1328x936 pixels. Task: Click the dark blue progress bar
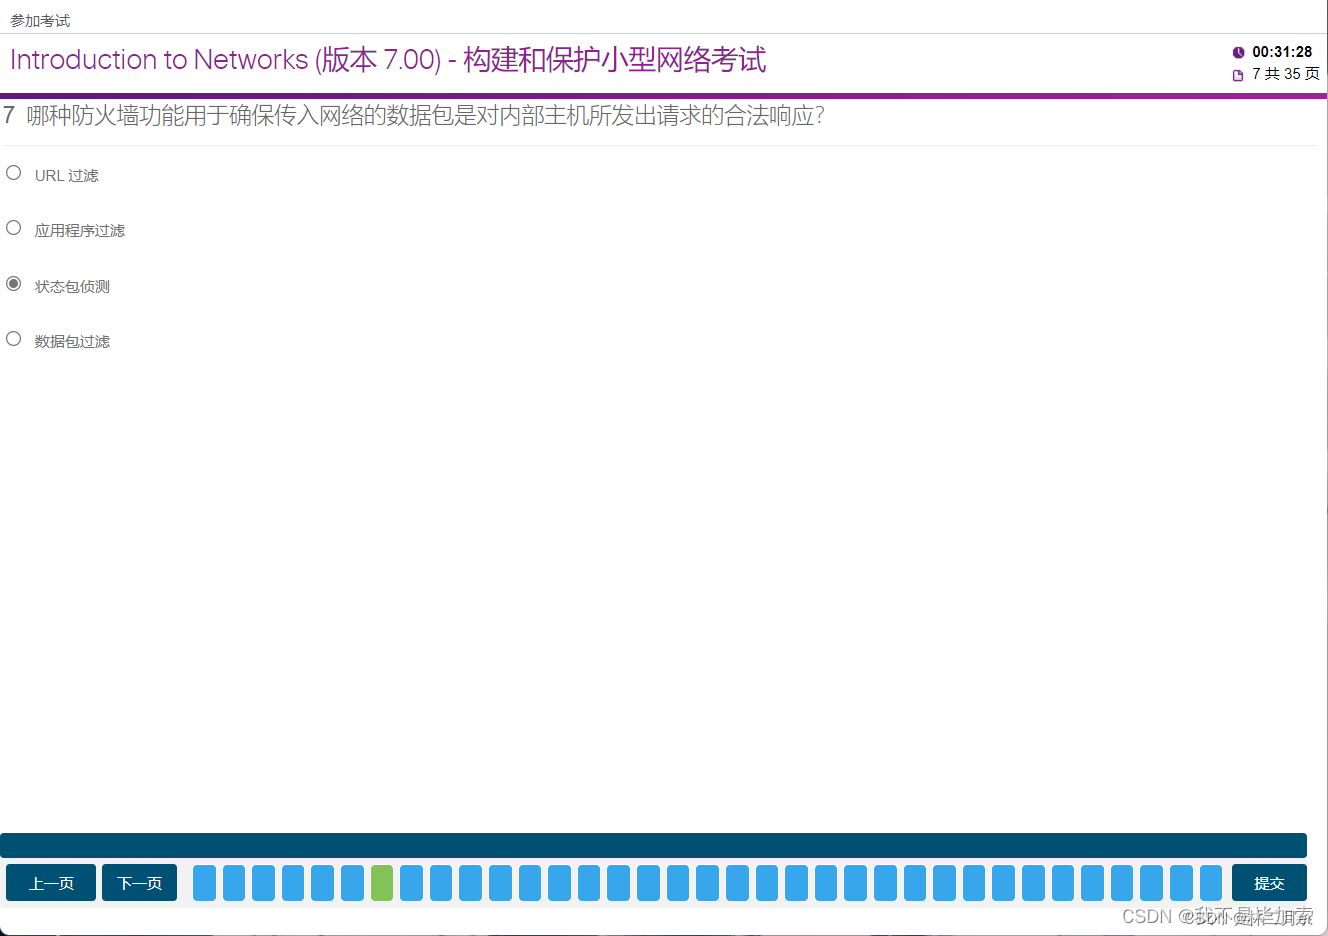click(x=653, y=845)
